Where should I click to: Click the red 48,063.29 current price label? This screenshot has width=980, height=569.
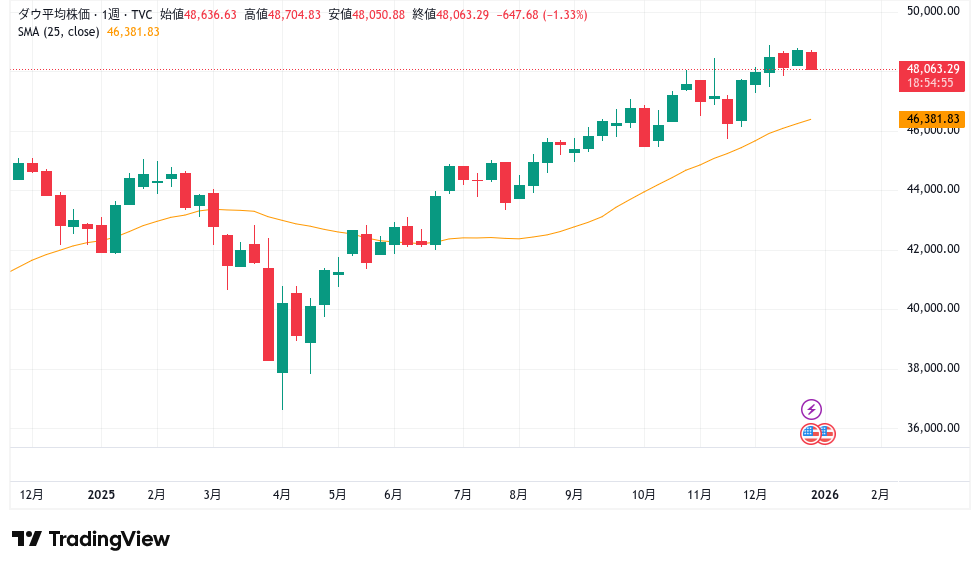pos(932,69)
